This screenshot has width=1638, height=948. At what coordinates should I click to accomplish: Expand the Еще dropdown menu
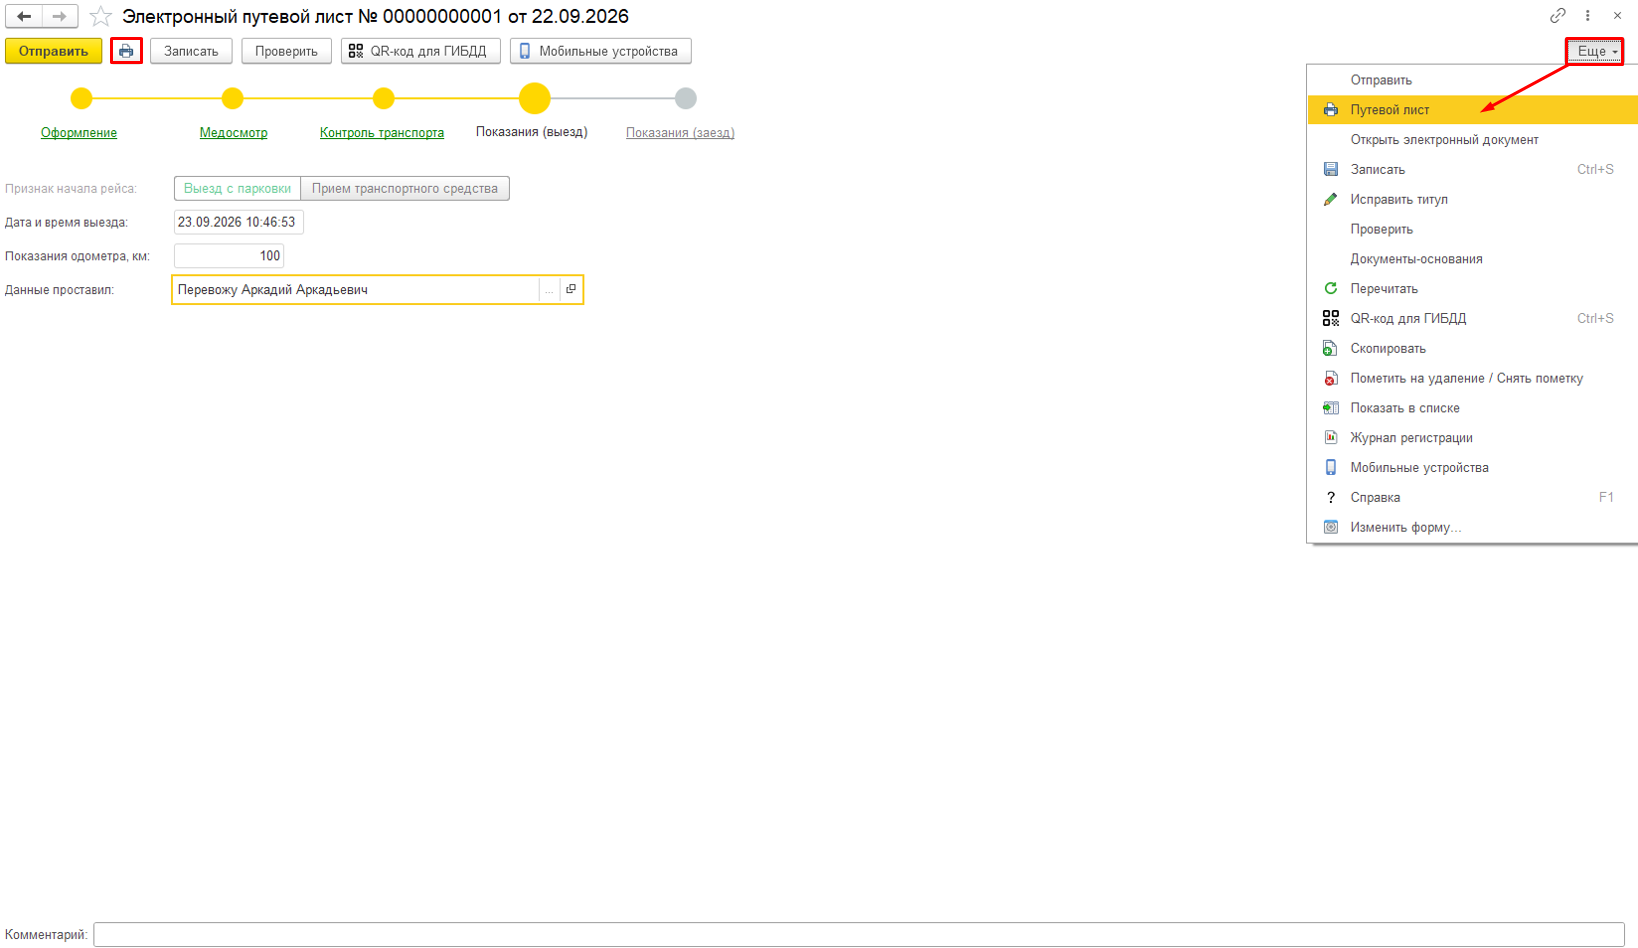click(1594, 51)
